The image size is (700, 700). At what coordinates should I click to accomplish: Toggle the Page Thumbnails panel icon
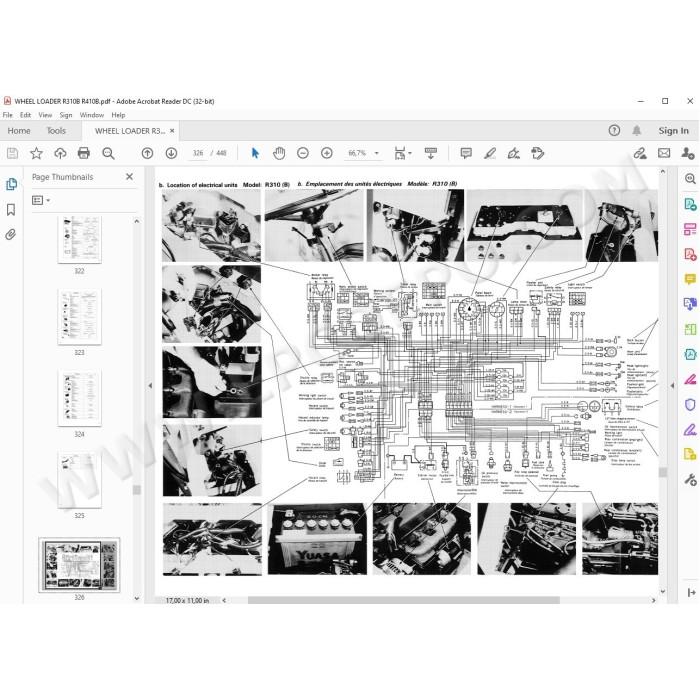(11, 184)
